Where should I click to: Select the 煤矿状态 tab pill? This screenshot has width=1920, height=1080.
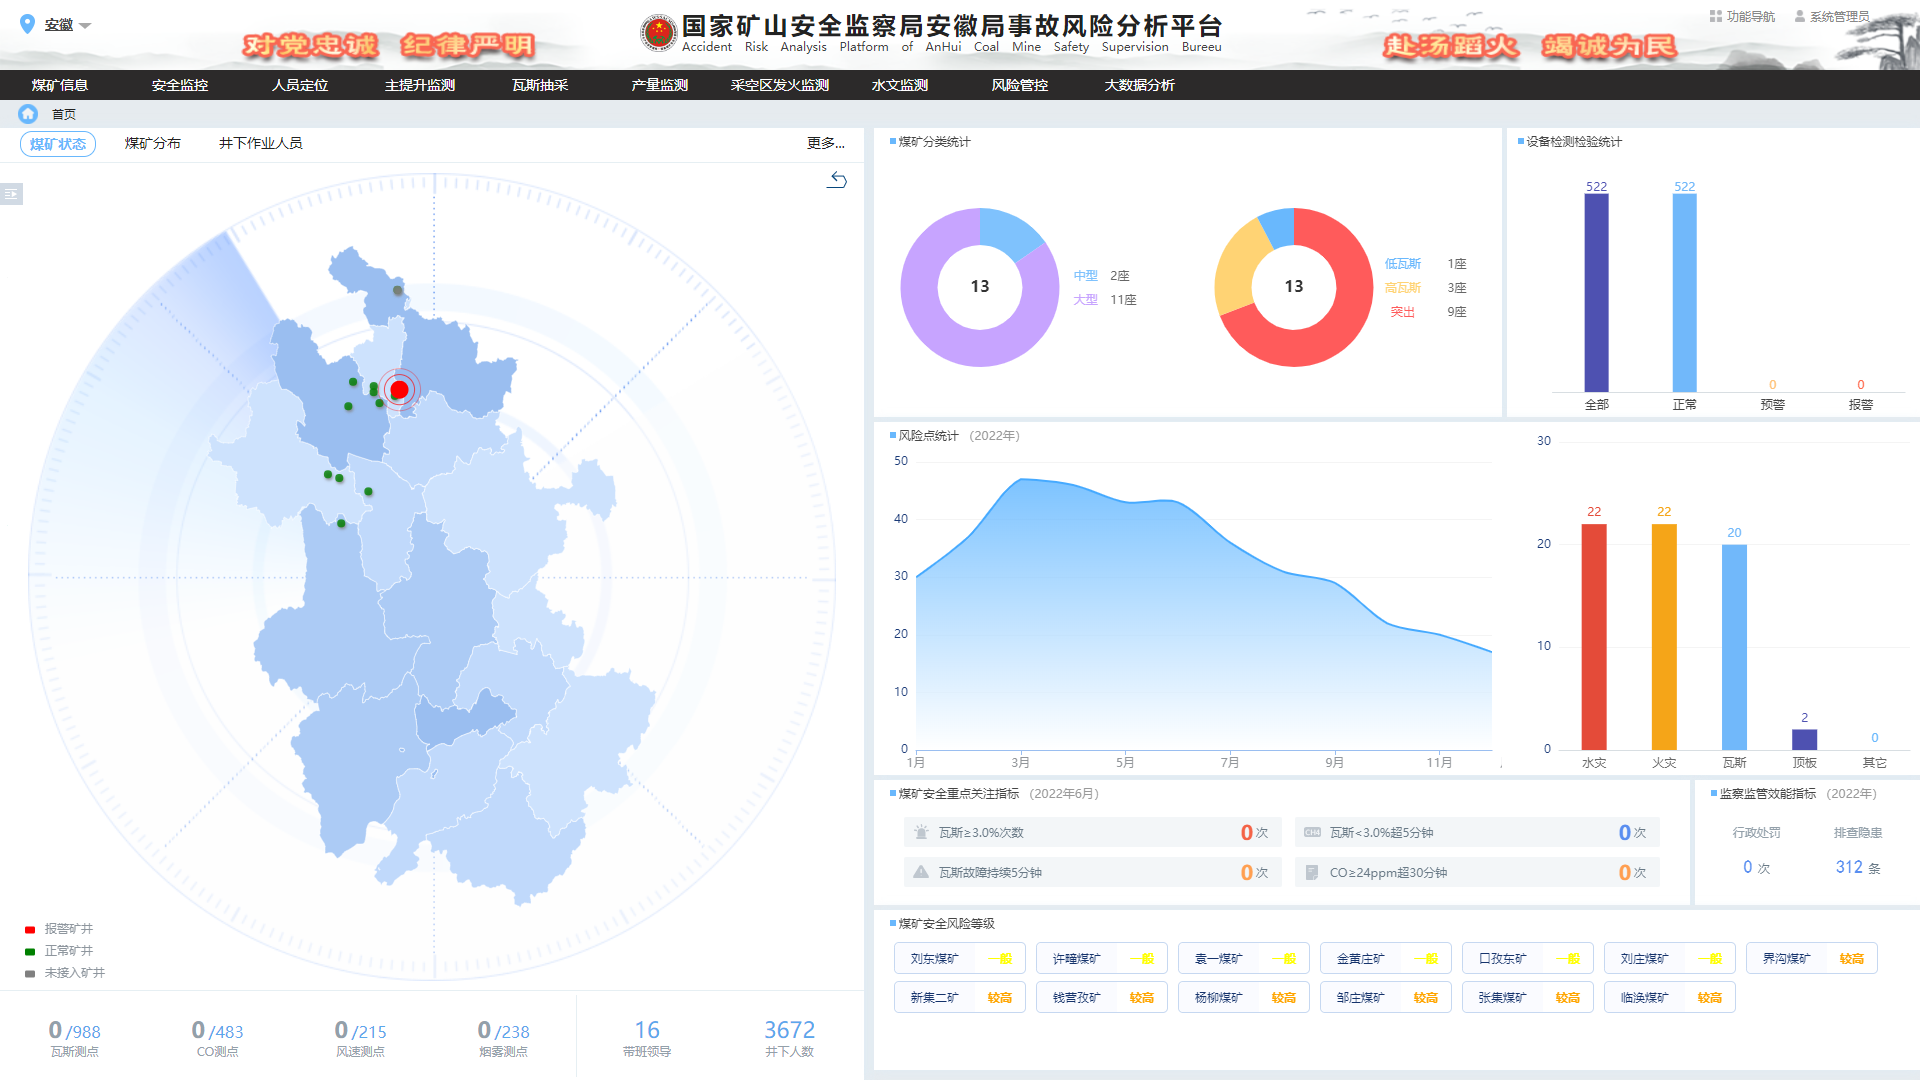coord(58,144)
